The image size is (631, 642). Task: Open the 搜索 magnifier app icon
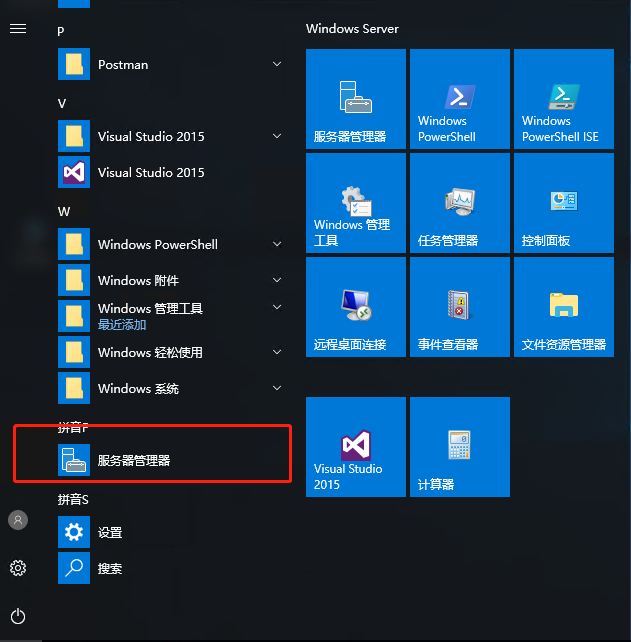pyautogui.click(x=74, y=568)
